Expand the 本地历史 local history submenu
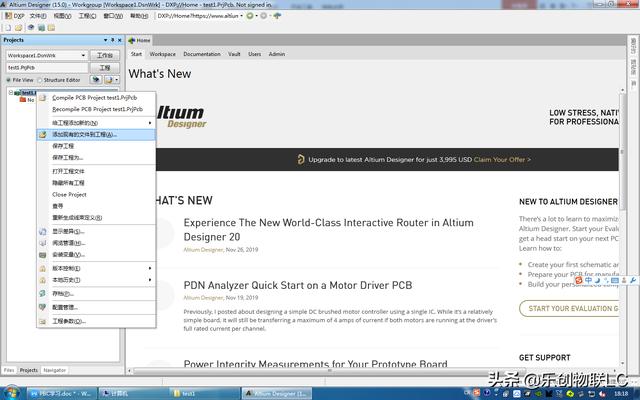The width and height of the screenshot is (640, 400). pos(96,280)
